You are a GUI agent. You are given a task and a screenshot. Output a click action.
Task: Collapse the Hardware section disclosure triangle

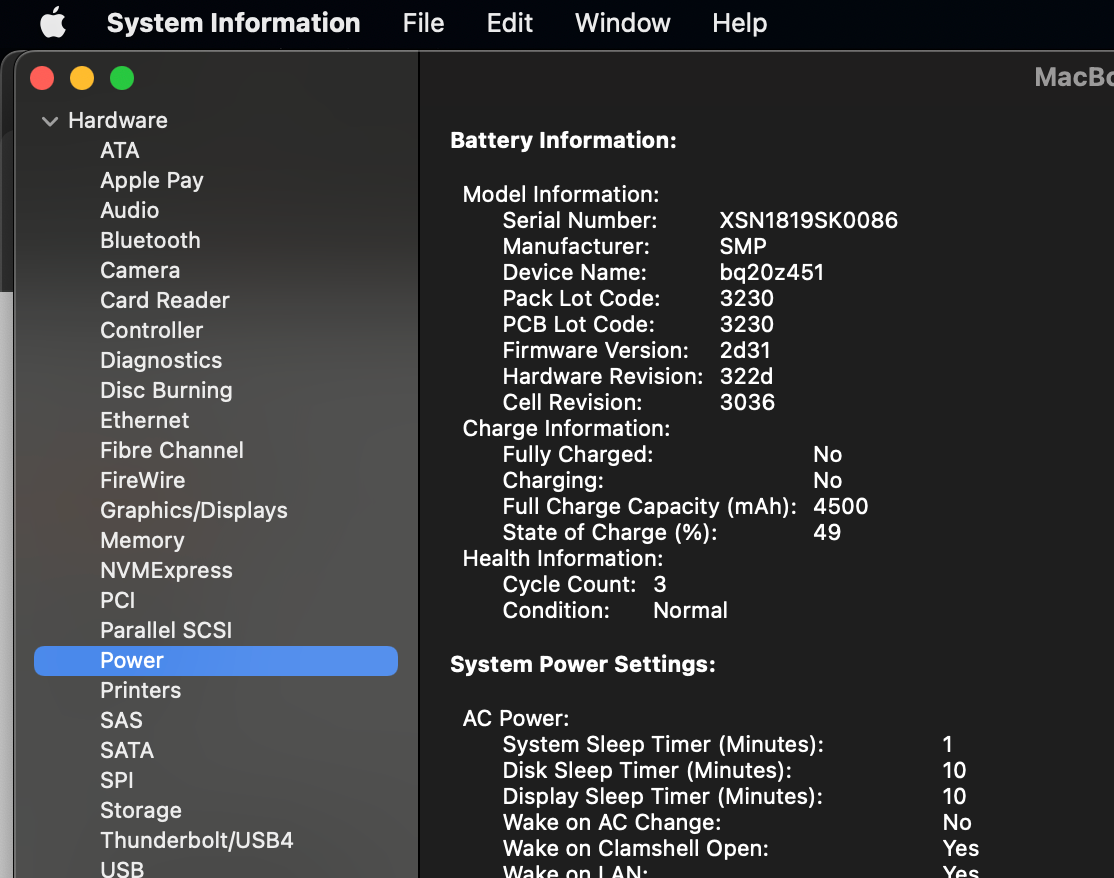click(49, 120)
